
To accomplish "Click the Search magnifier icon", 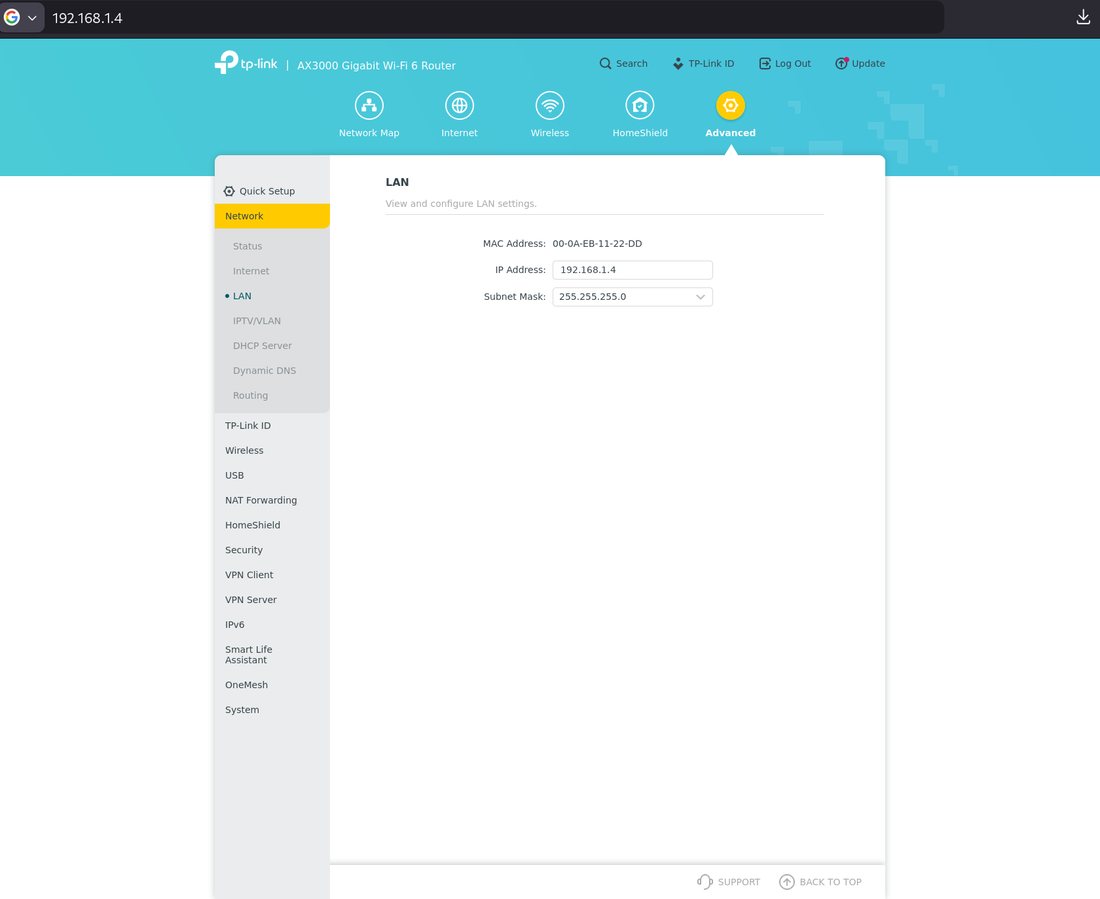I will (605, 63).
